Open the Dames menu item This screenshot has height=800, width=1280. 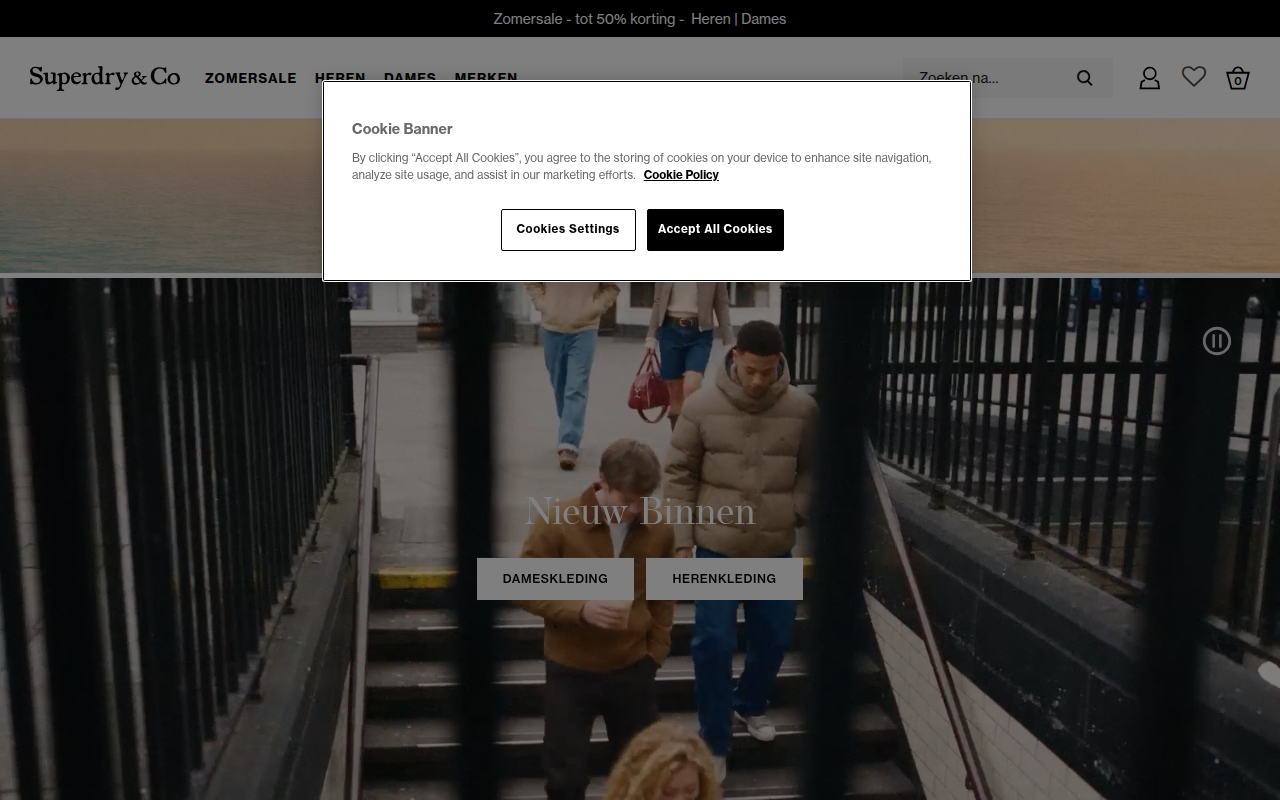pyautogui.click(x=410, y=77)
